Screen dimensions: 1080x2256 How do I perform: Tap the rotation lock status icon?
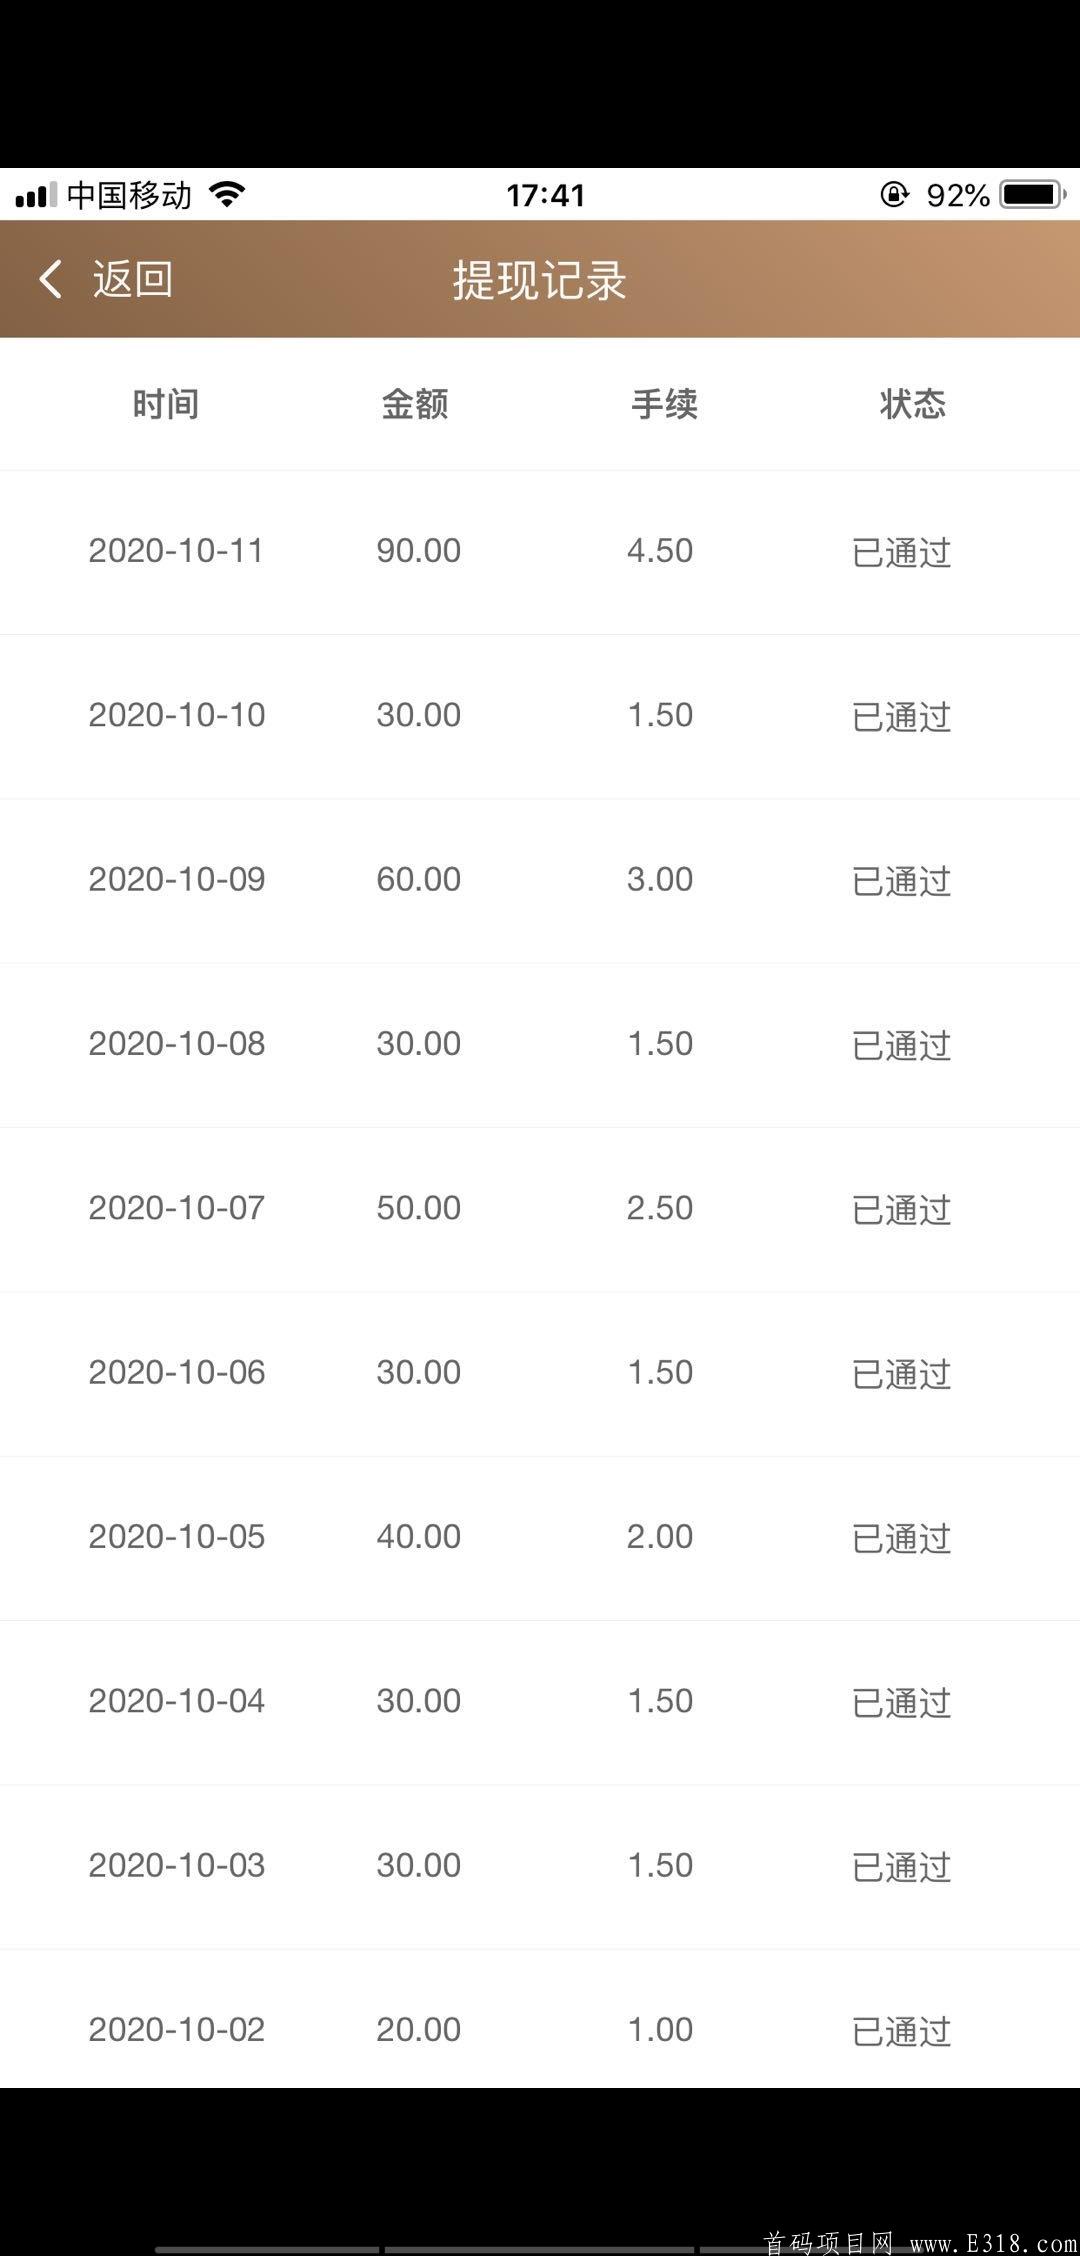point(894,194)
